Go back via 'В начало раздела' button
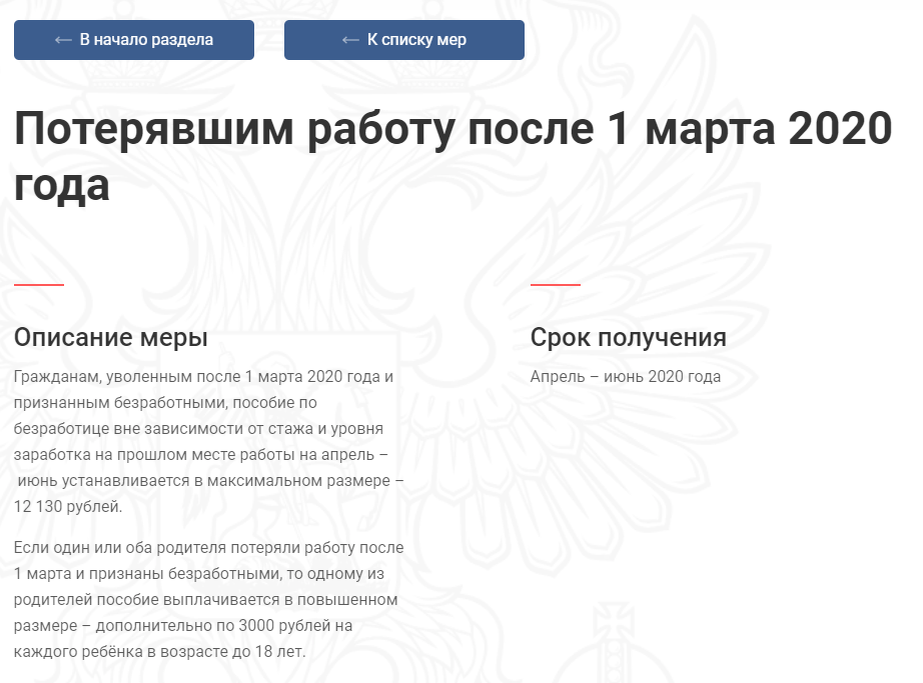923x683 pixels. tap(134, 40)
